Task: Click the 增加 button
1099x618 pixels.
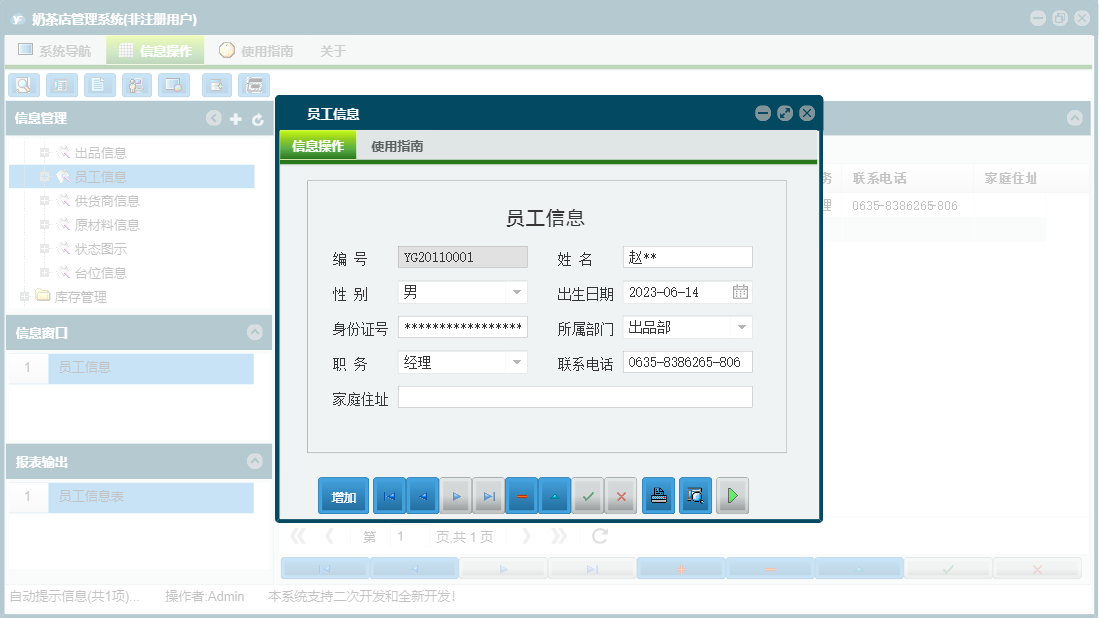Action: [x=343, y=495]
